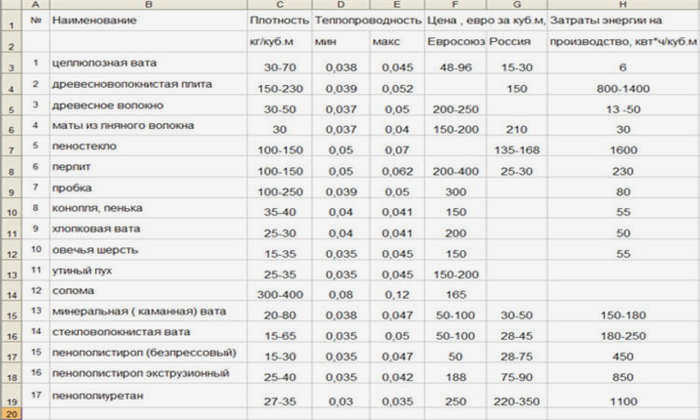Click the 'солома' name cell

149,291
